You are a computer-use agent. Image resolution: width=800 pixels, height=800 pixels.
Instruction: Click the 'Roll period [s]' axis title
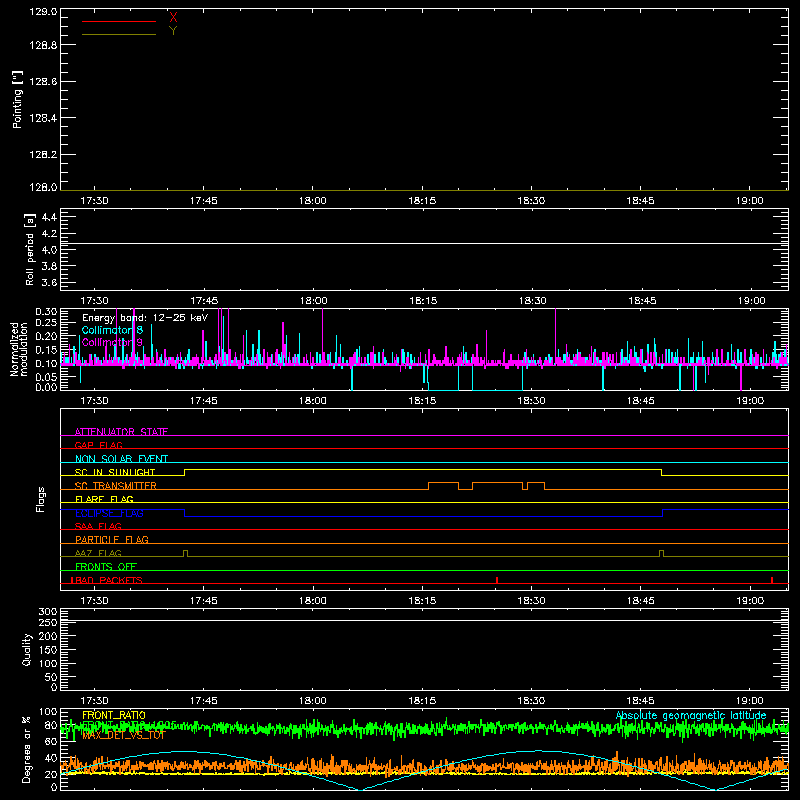pyautogui.click(x=30, y=249)
